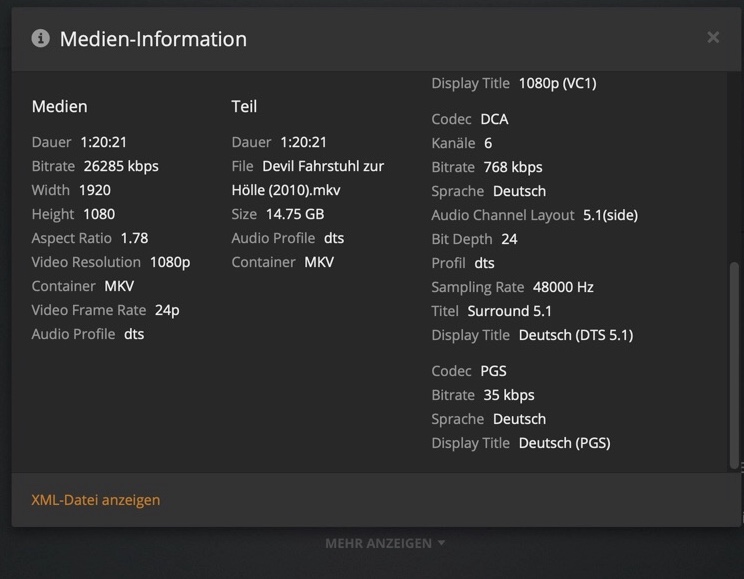The width and height of the screenshot is (744, 579).
Task: Open the XML-Datei anzeigen link
Action: (96, 500)
